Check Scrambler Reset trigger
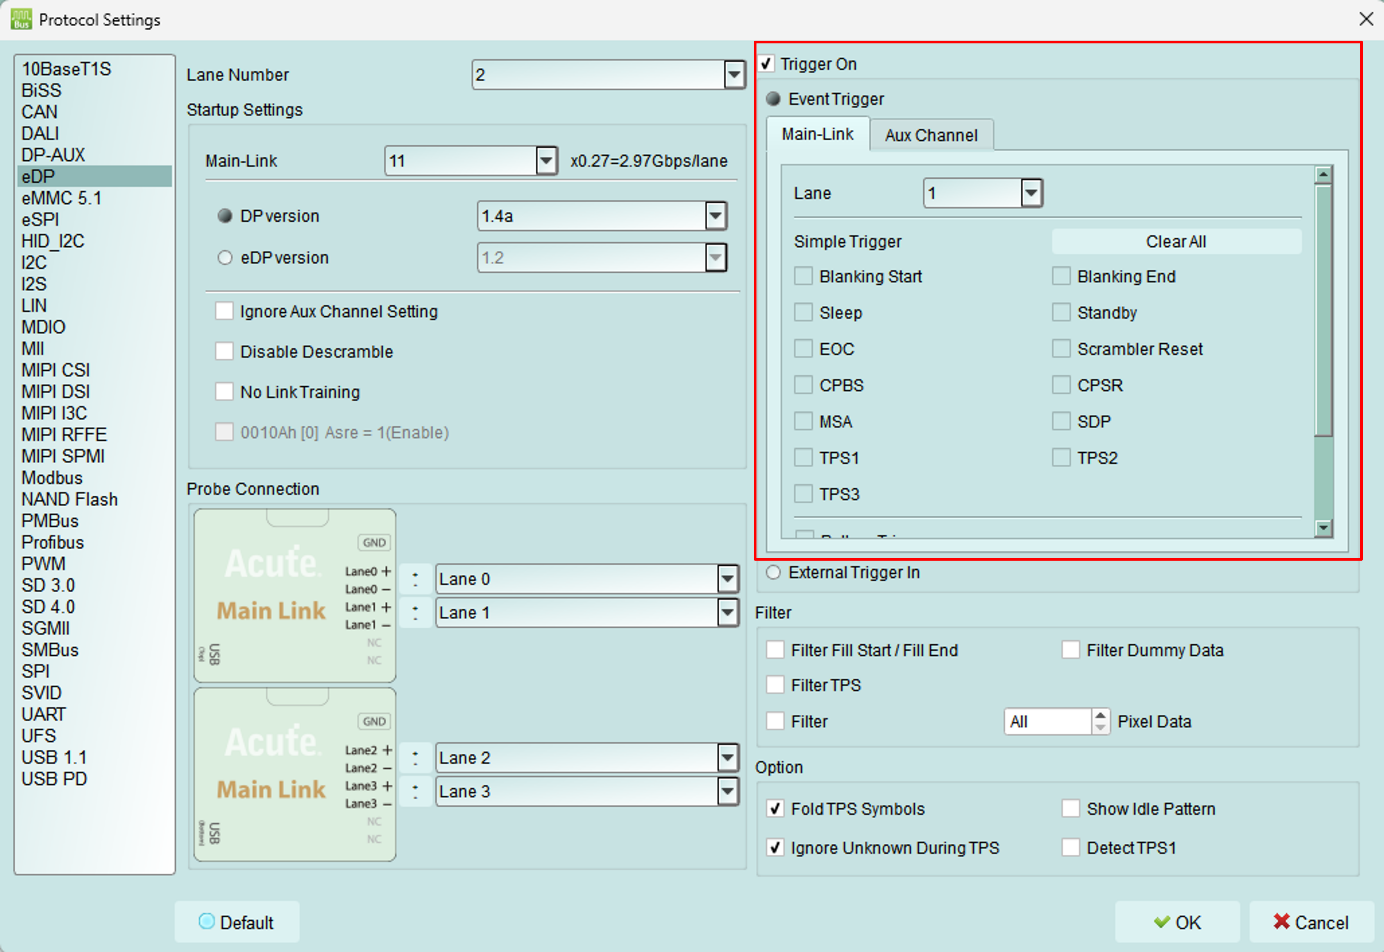 click(1061, 348)
